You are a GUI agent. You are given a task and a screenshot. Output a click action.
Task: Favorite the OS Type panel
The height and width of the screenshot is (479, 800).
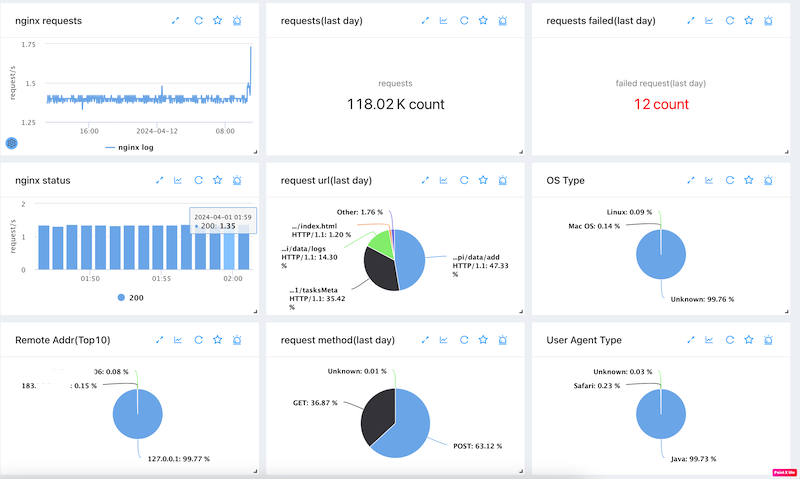point(749,180)
